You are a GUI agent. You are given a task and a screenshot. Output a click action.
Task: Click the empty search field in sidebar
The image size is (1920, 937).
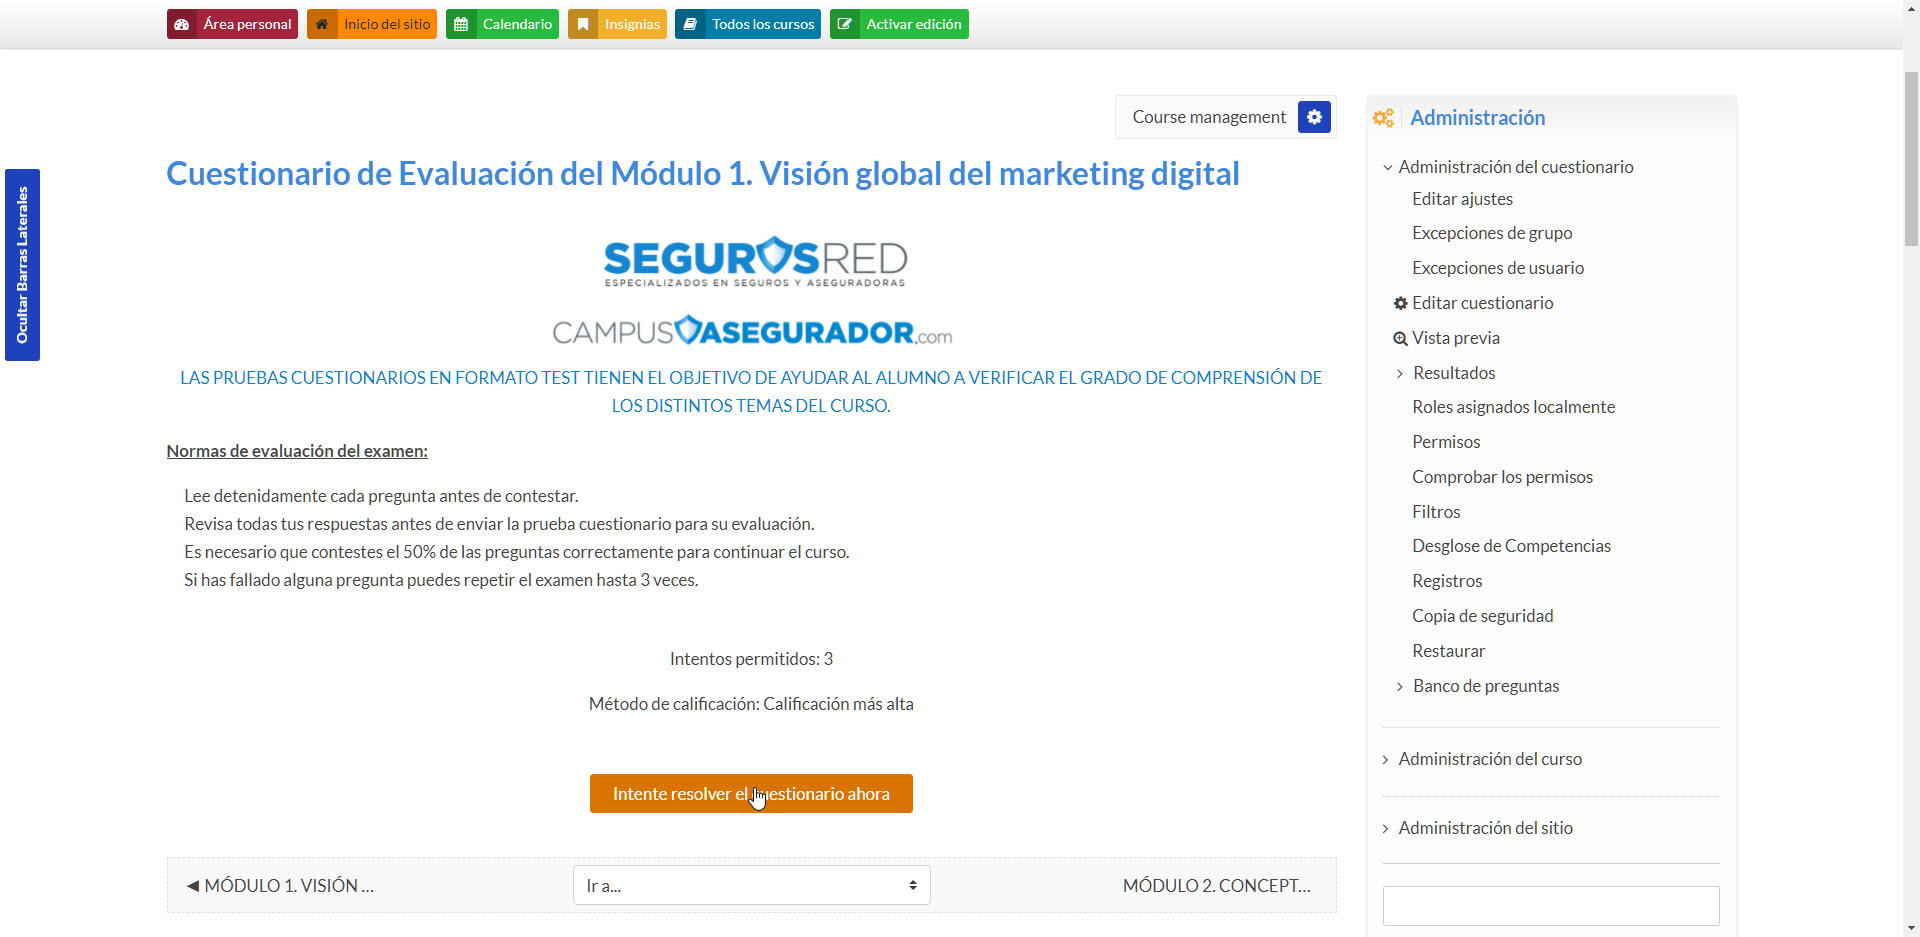click(1550, 906)
